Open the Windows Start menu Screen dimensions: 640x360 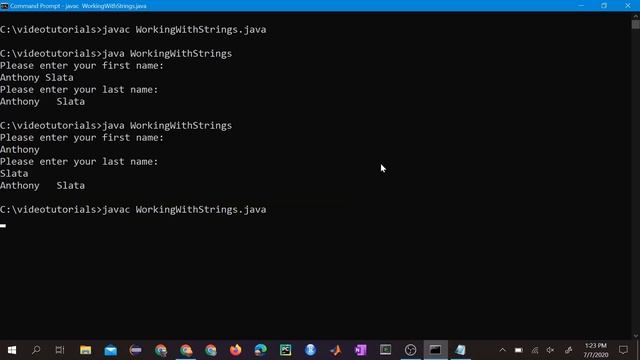pyautogui.click(x=12, y=350)
